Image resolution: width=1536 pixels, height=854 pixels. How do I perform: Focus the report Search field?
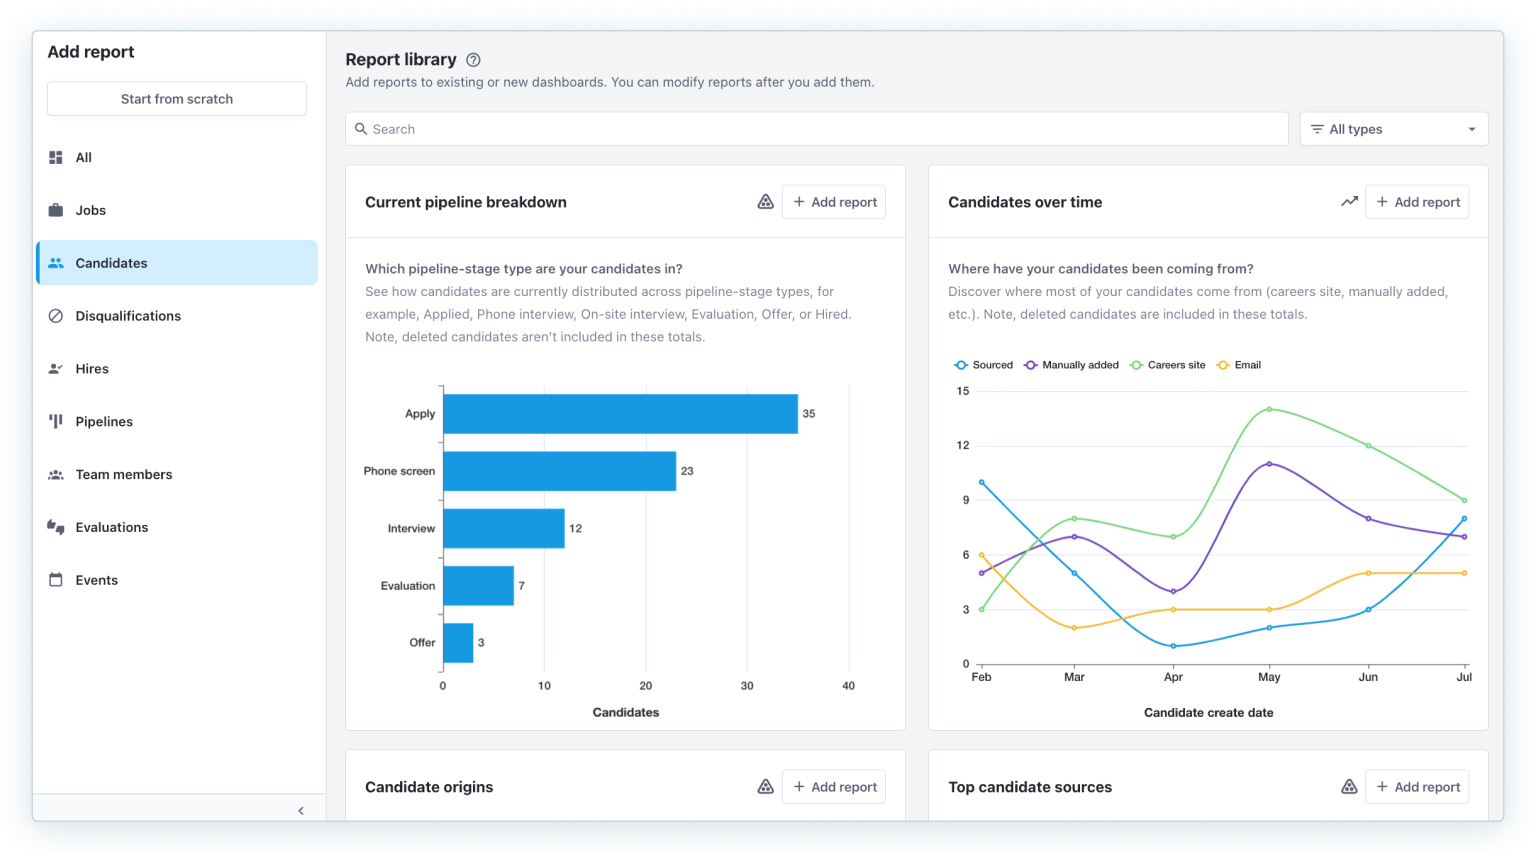point(816,129)
